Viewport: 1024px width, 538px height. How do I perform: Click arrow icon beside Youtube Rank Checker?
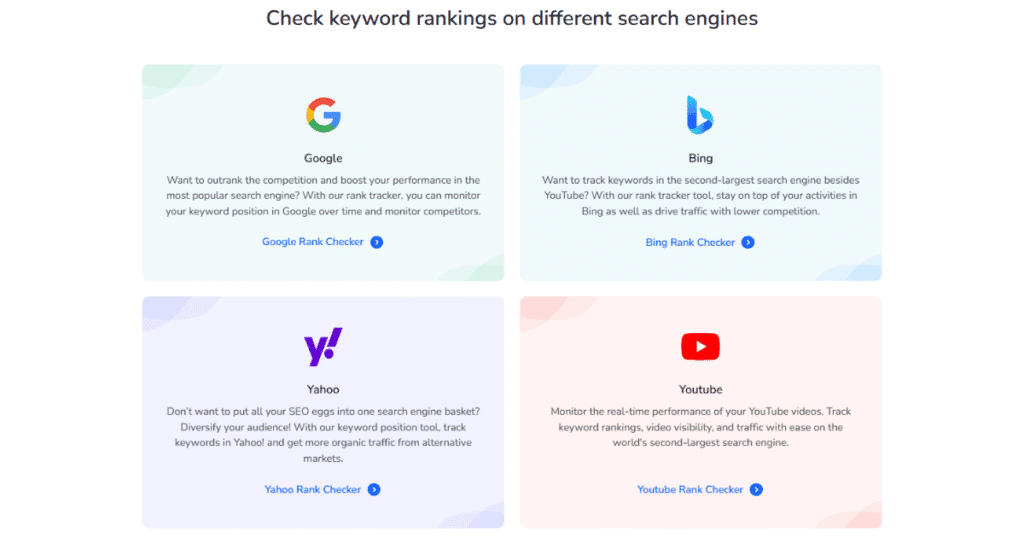click(x=756, y=490)
